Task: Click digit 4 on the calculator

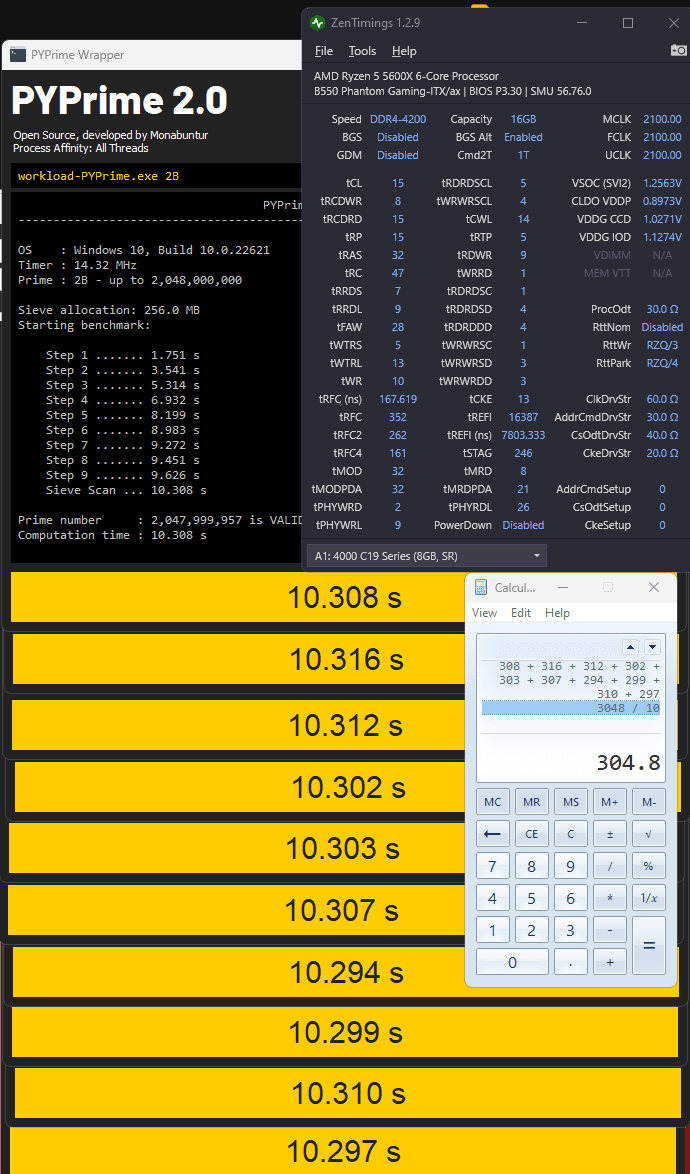Action: 492,898
